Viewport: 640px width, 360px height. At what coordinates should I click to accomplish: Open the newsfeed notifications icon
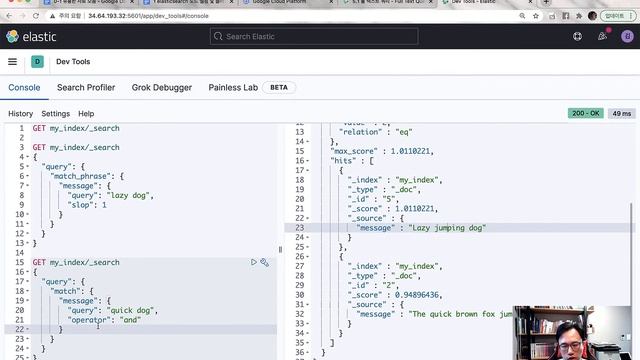click(x=602, y=36)
